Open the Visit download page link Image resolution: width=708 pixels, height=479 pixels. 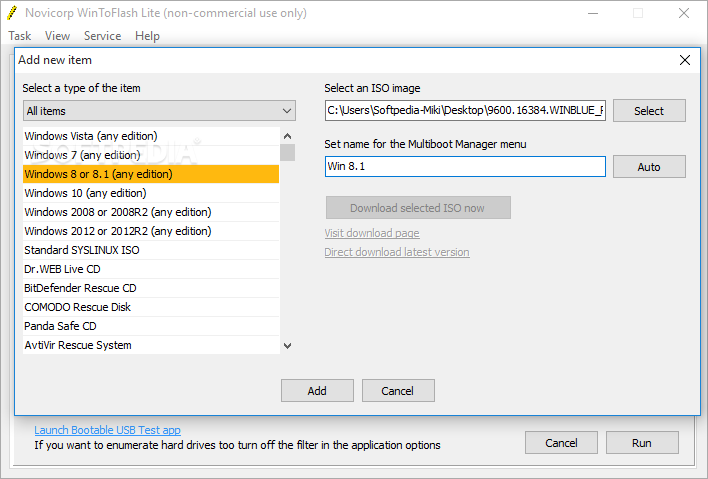point(372,233)
